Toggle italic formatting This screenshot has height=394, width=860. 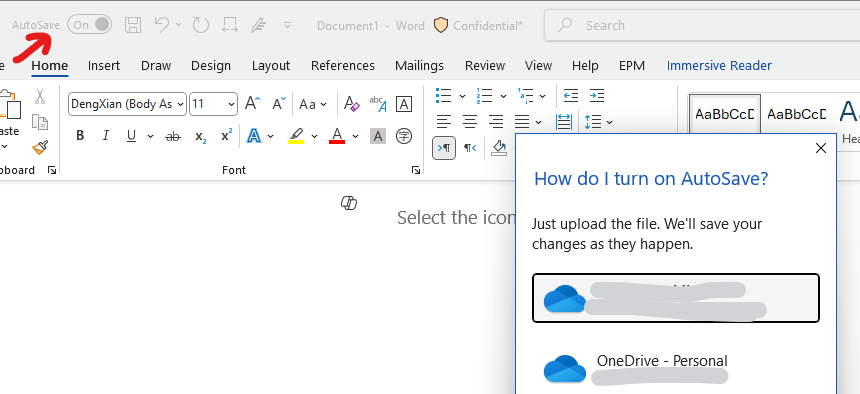[106, 136]
